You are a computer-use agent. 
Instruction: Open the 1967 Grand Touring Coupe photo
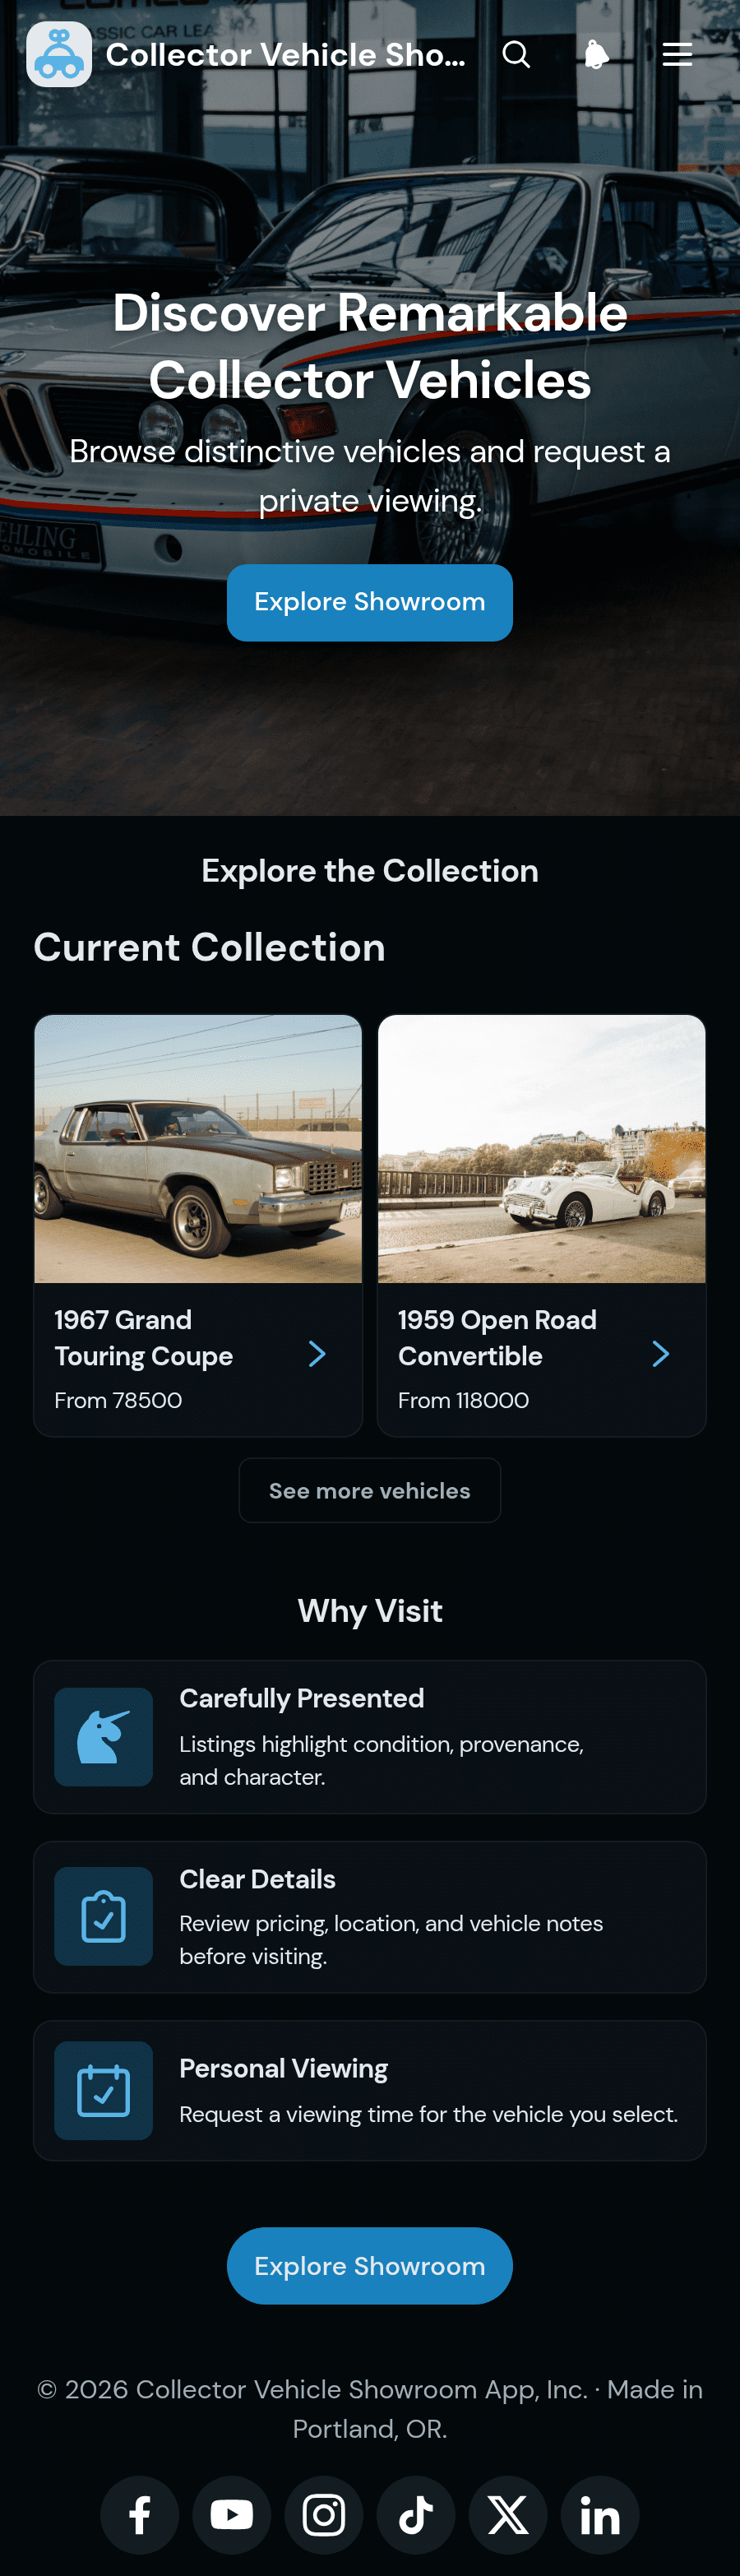(198, 1149)
